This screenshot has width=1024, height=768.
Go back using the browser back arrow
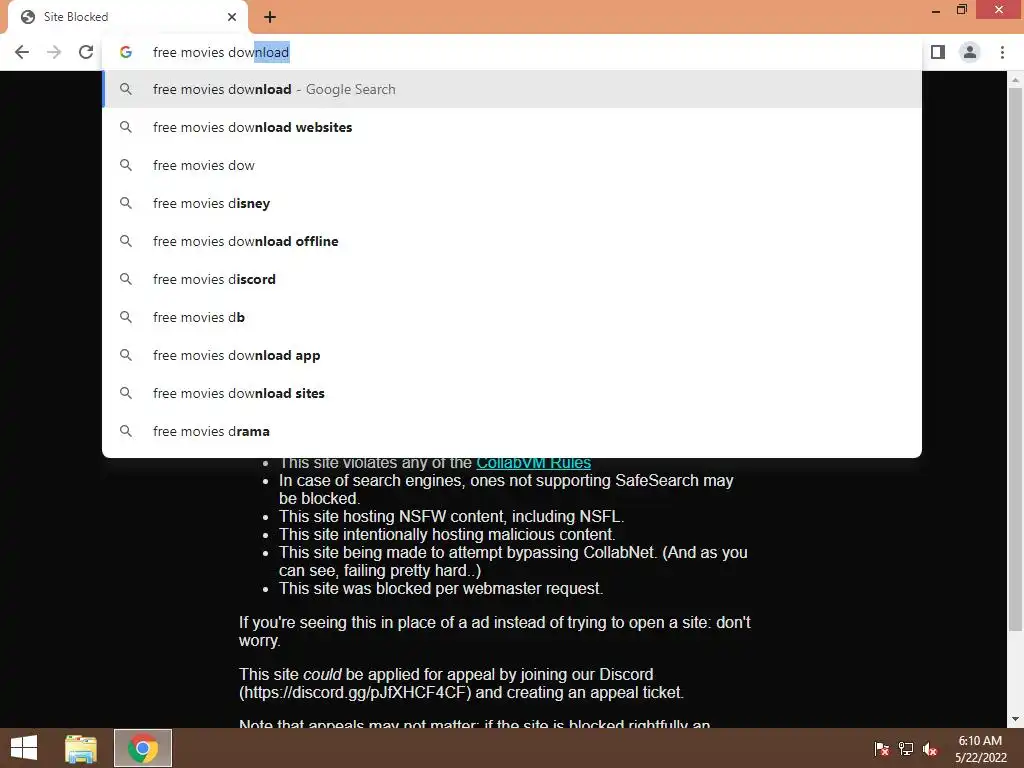[x=22, y=52]
